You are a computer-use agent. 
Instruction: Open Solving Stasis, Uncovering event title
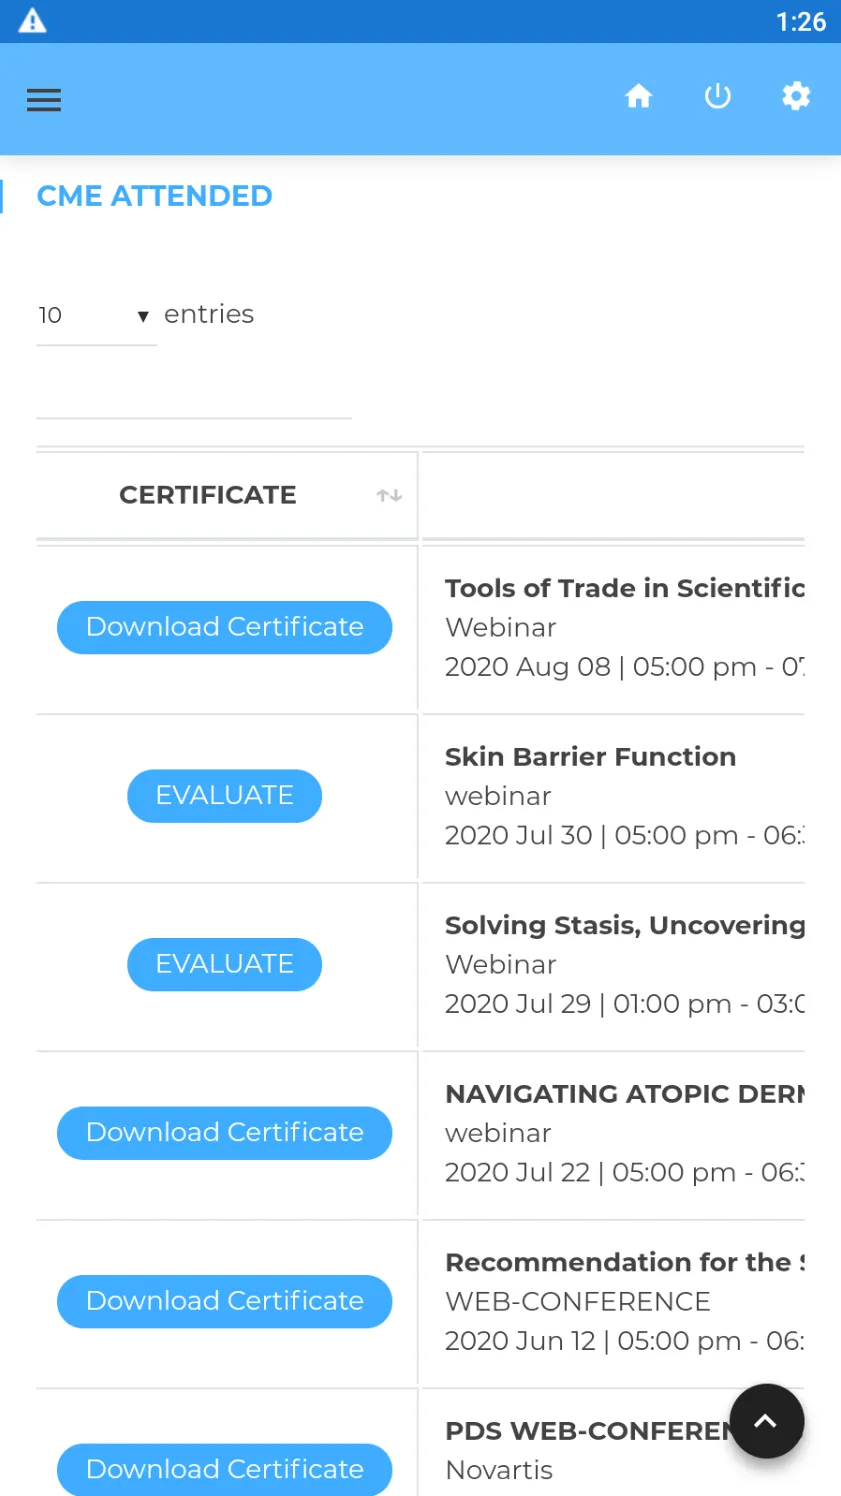tap(624, 926)
